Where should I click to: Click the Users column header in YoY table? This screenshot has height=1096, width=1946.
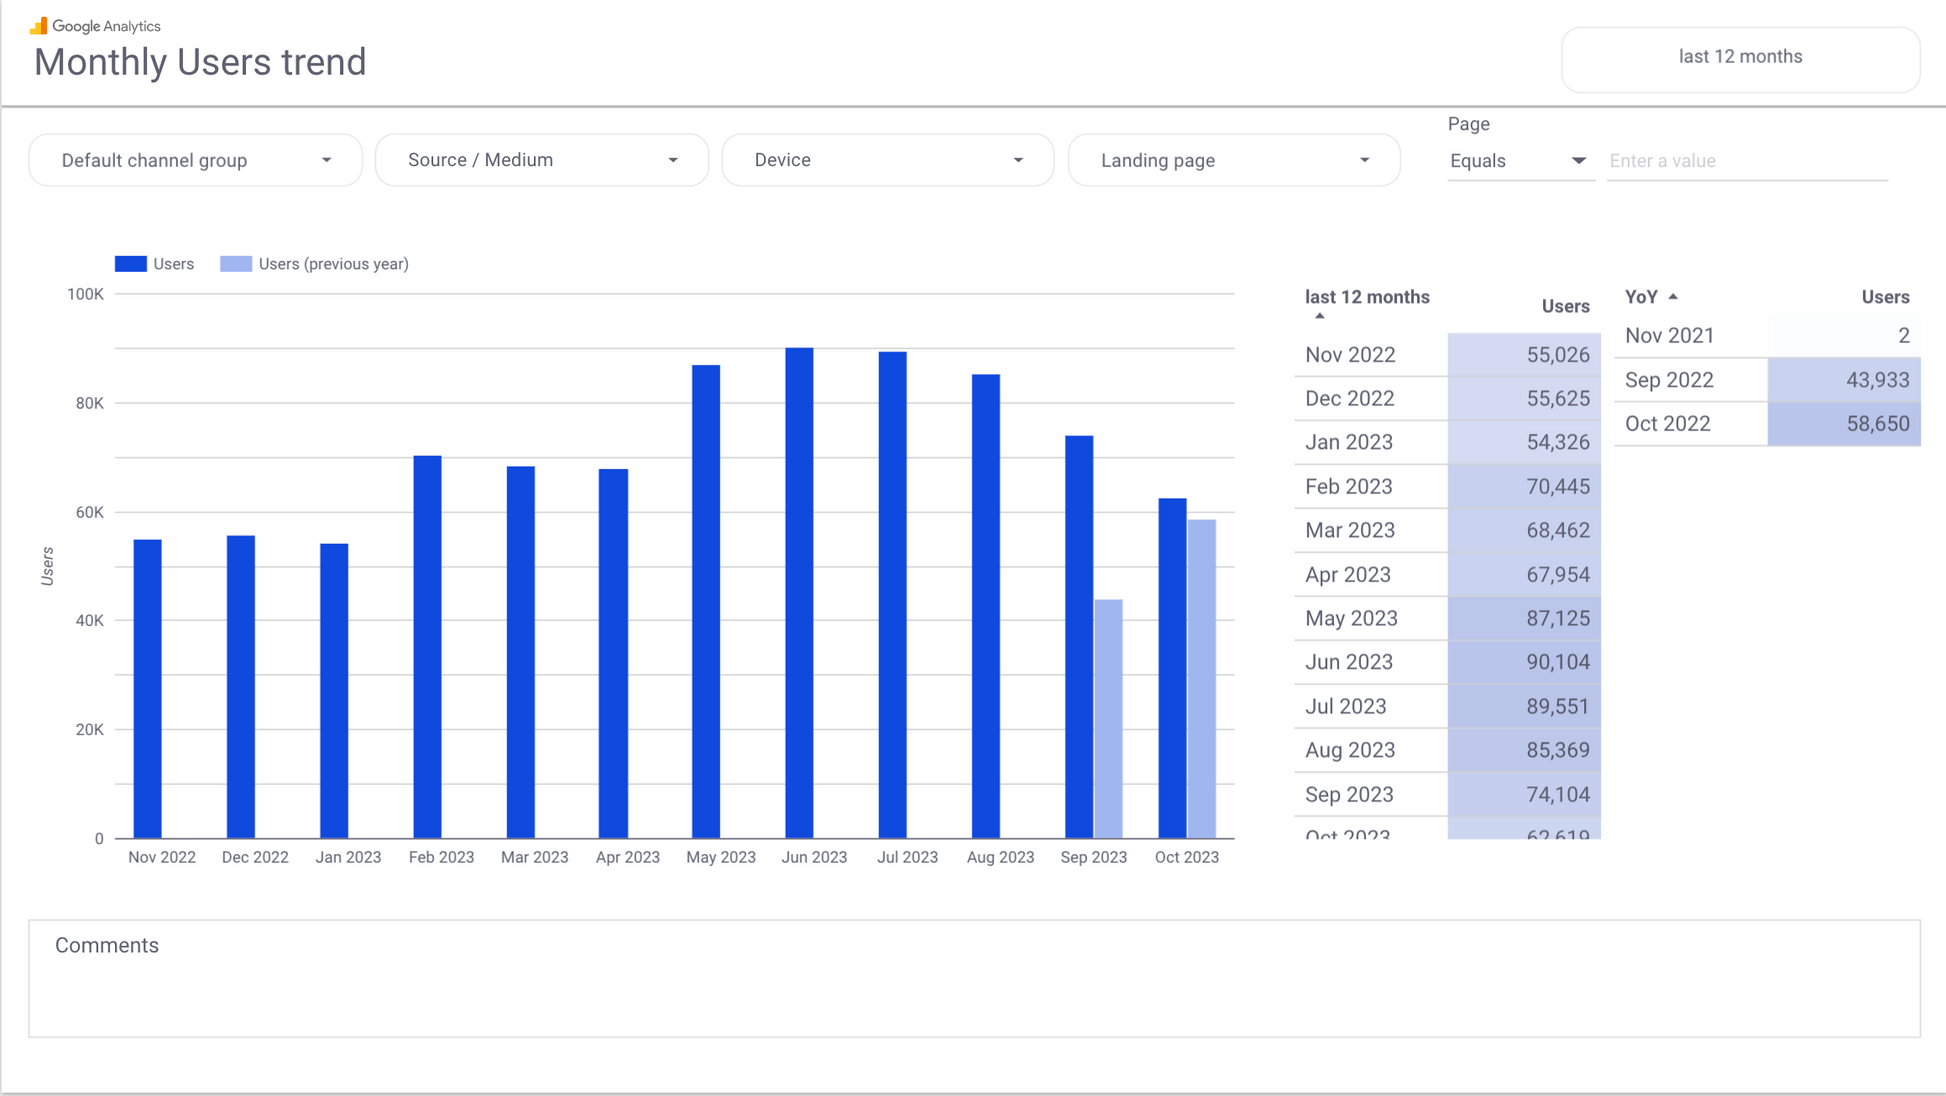(x=1884, y=297)
